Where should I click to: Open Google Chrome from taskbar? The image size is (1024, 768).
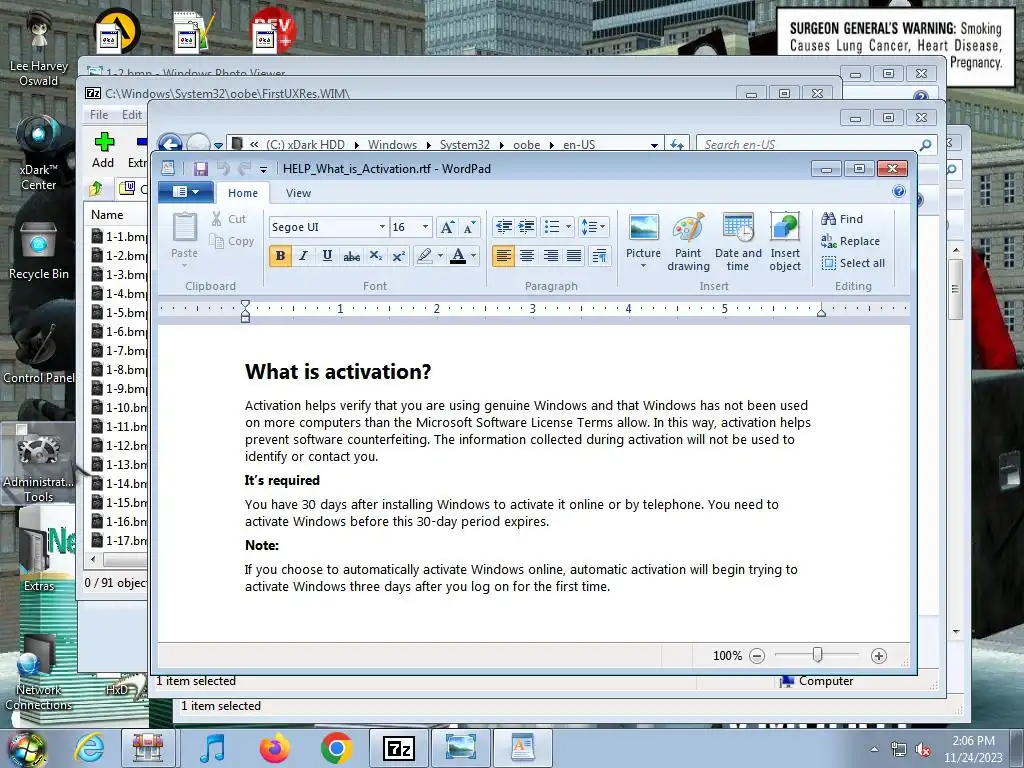click(x=336, y=747)
